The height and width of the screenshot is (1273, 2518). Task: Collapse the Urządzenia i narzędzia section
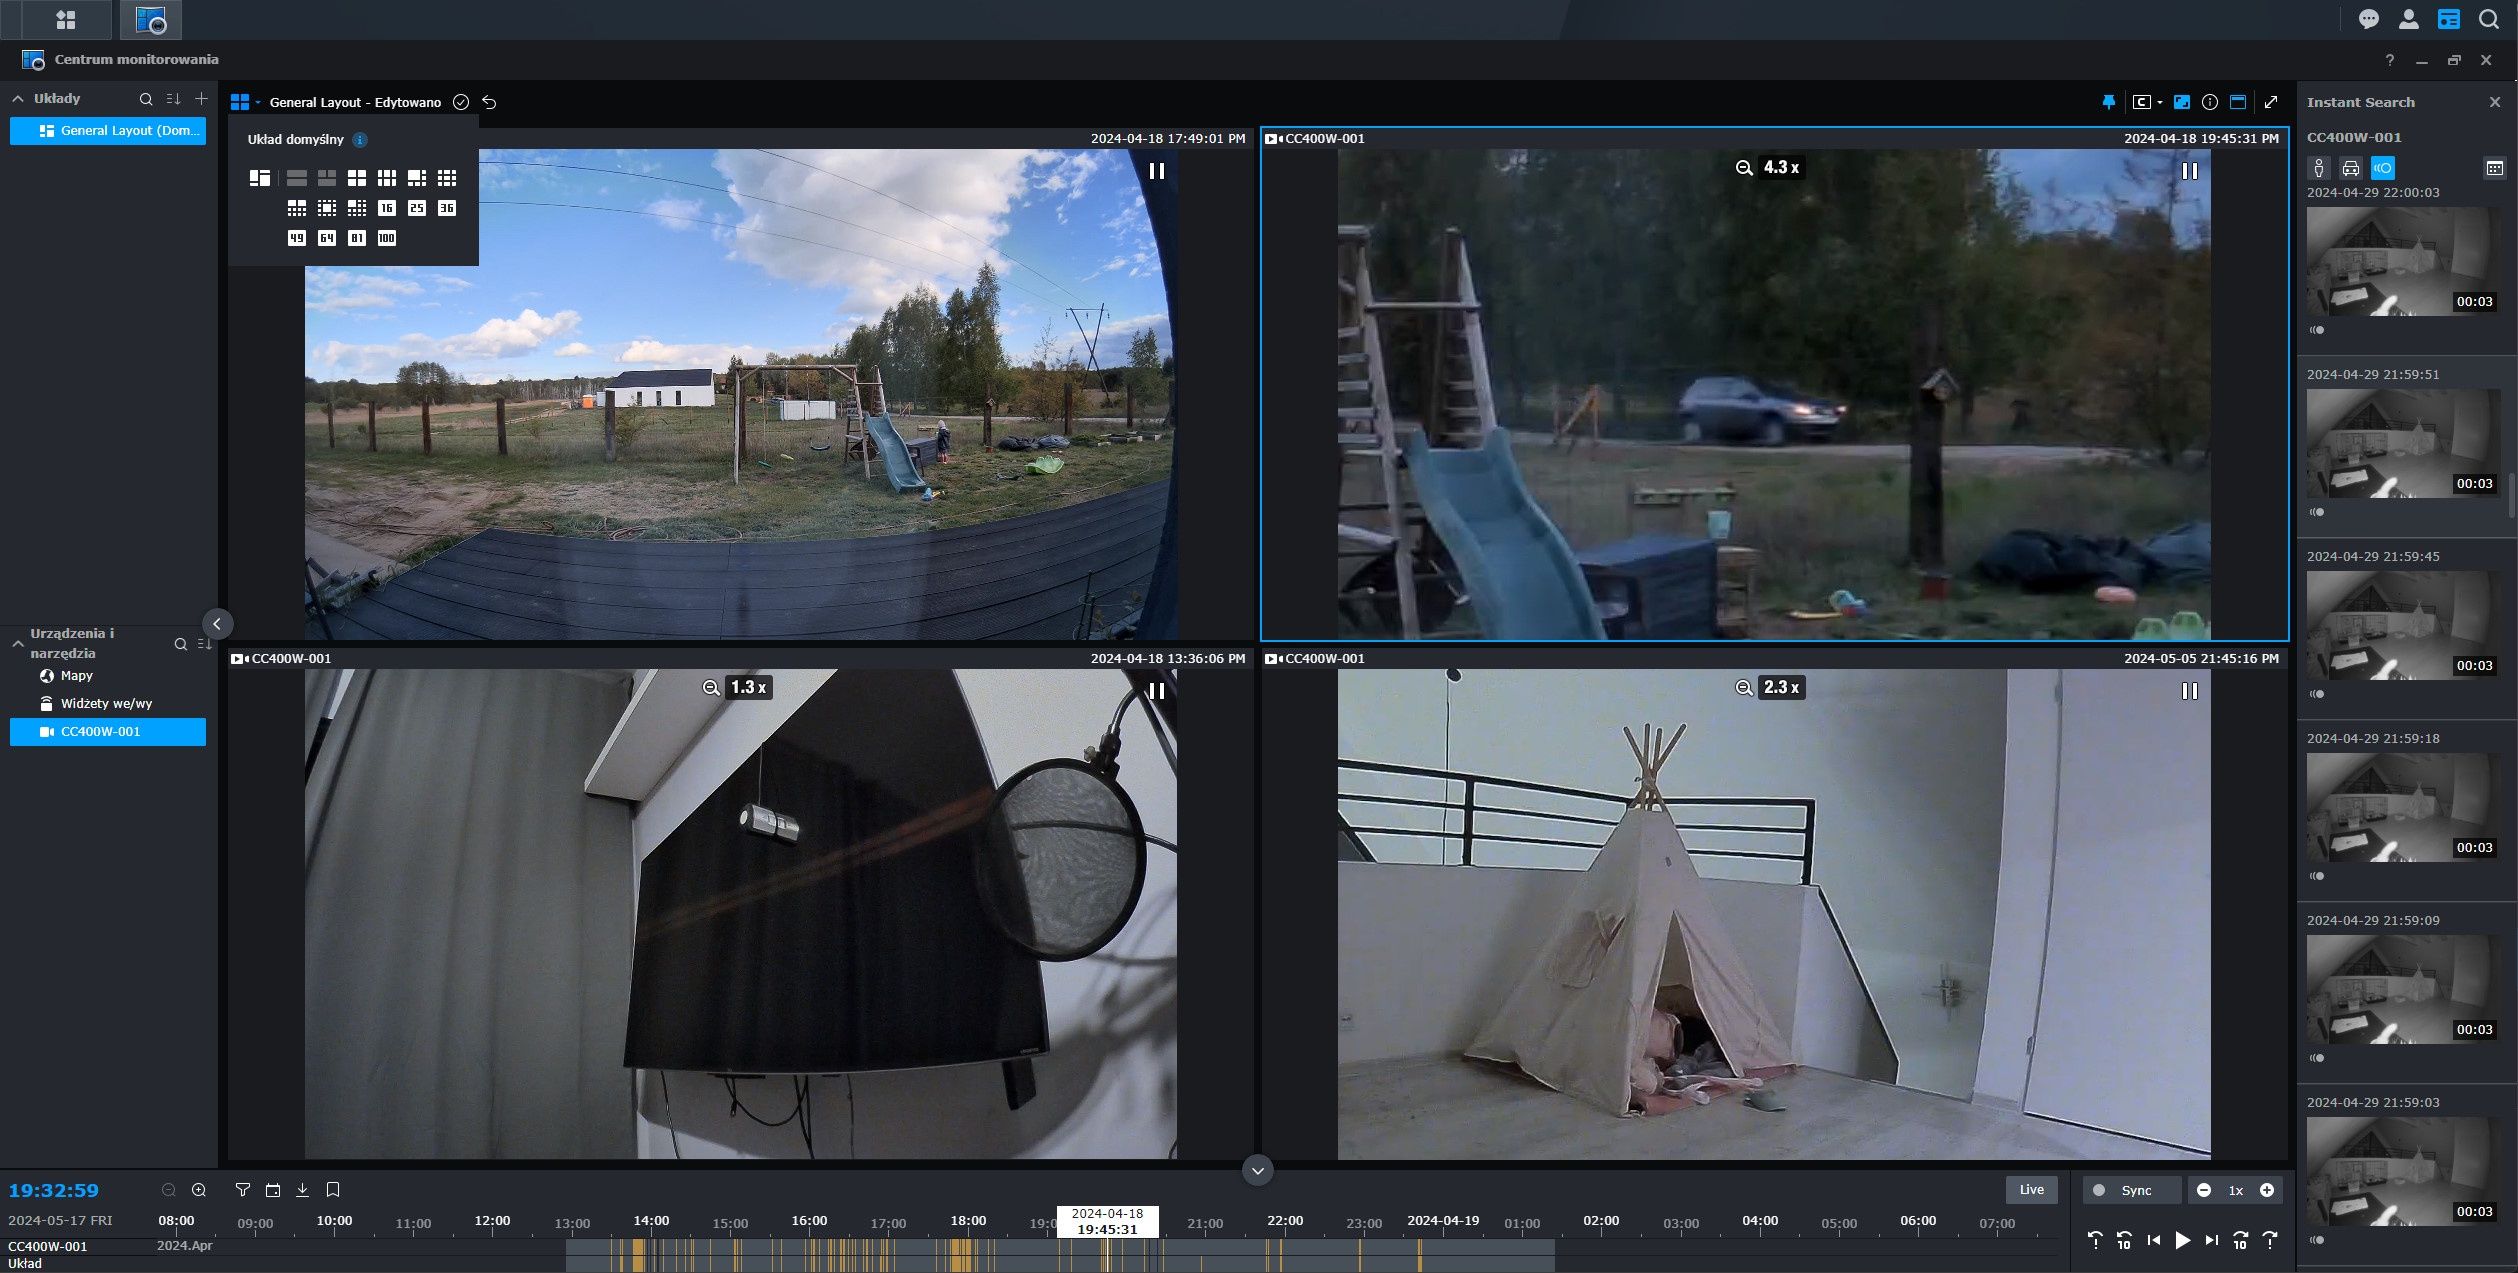coord(17,644)
